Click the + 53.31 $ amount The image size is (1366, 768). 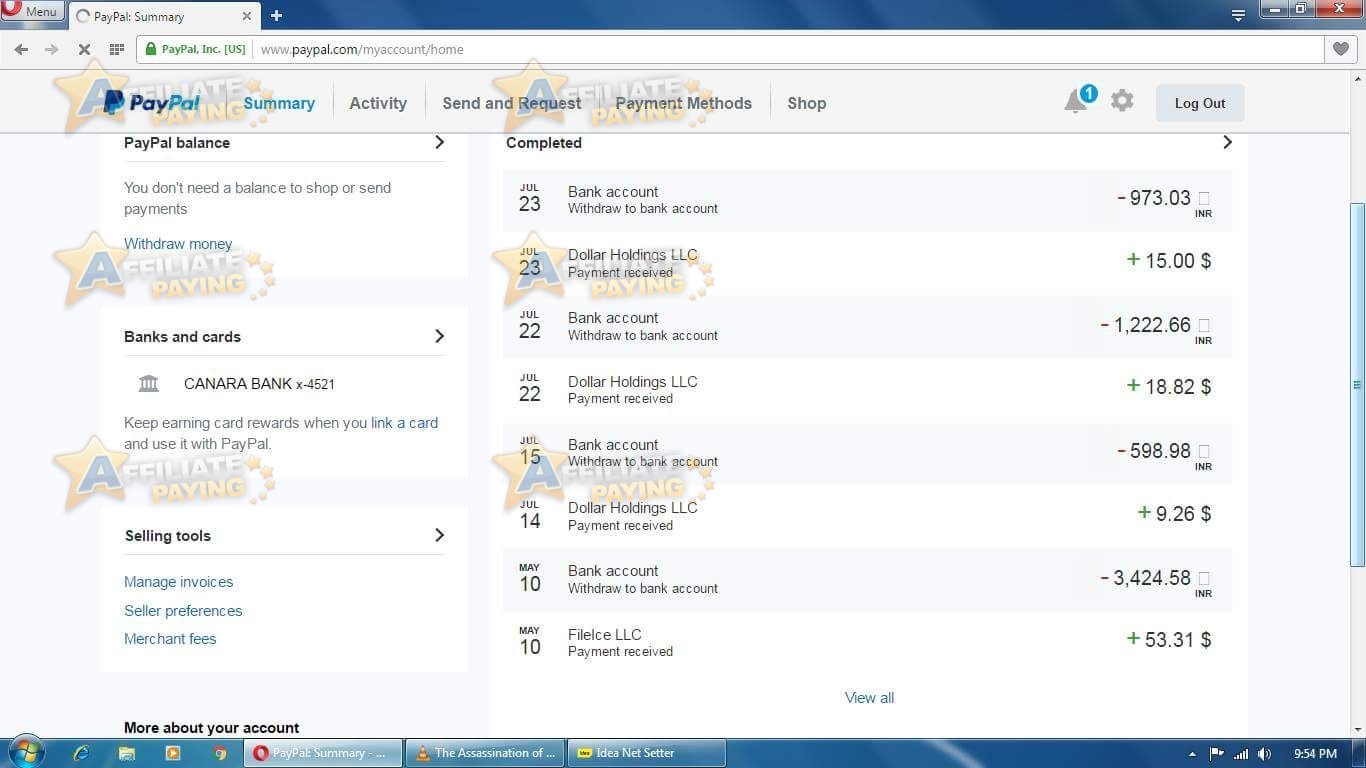click(1169, 639)
